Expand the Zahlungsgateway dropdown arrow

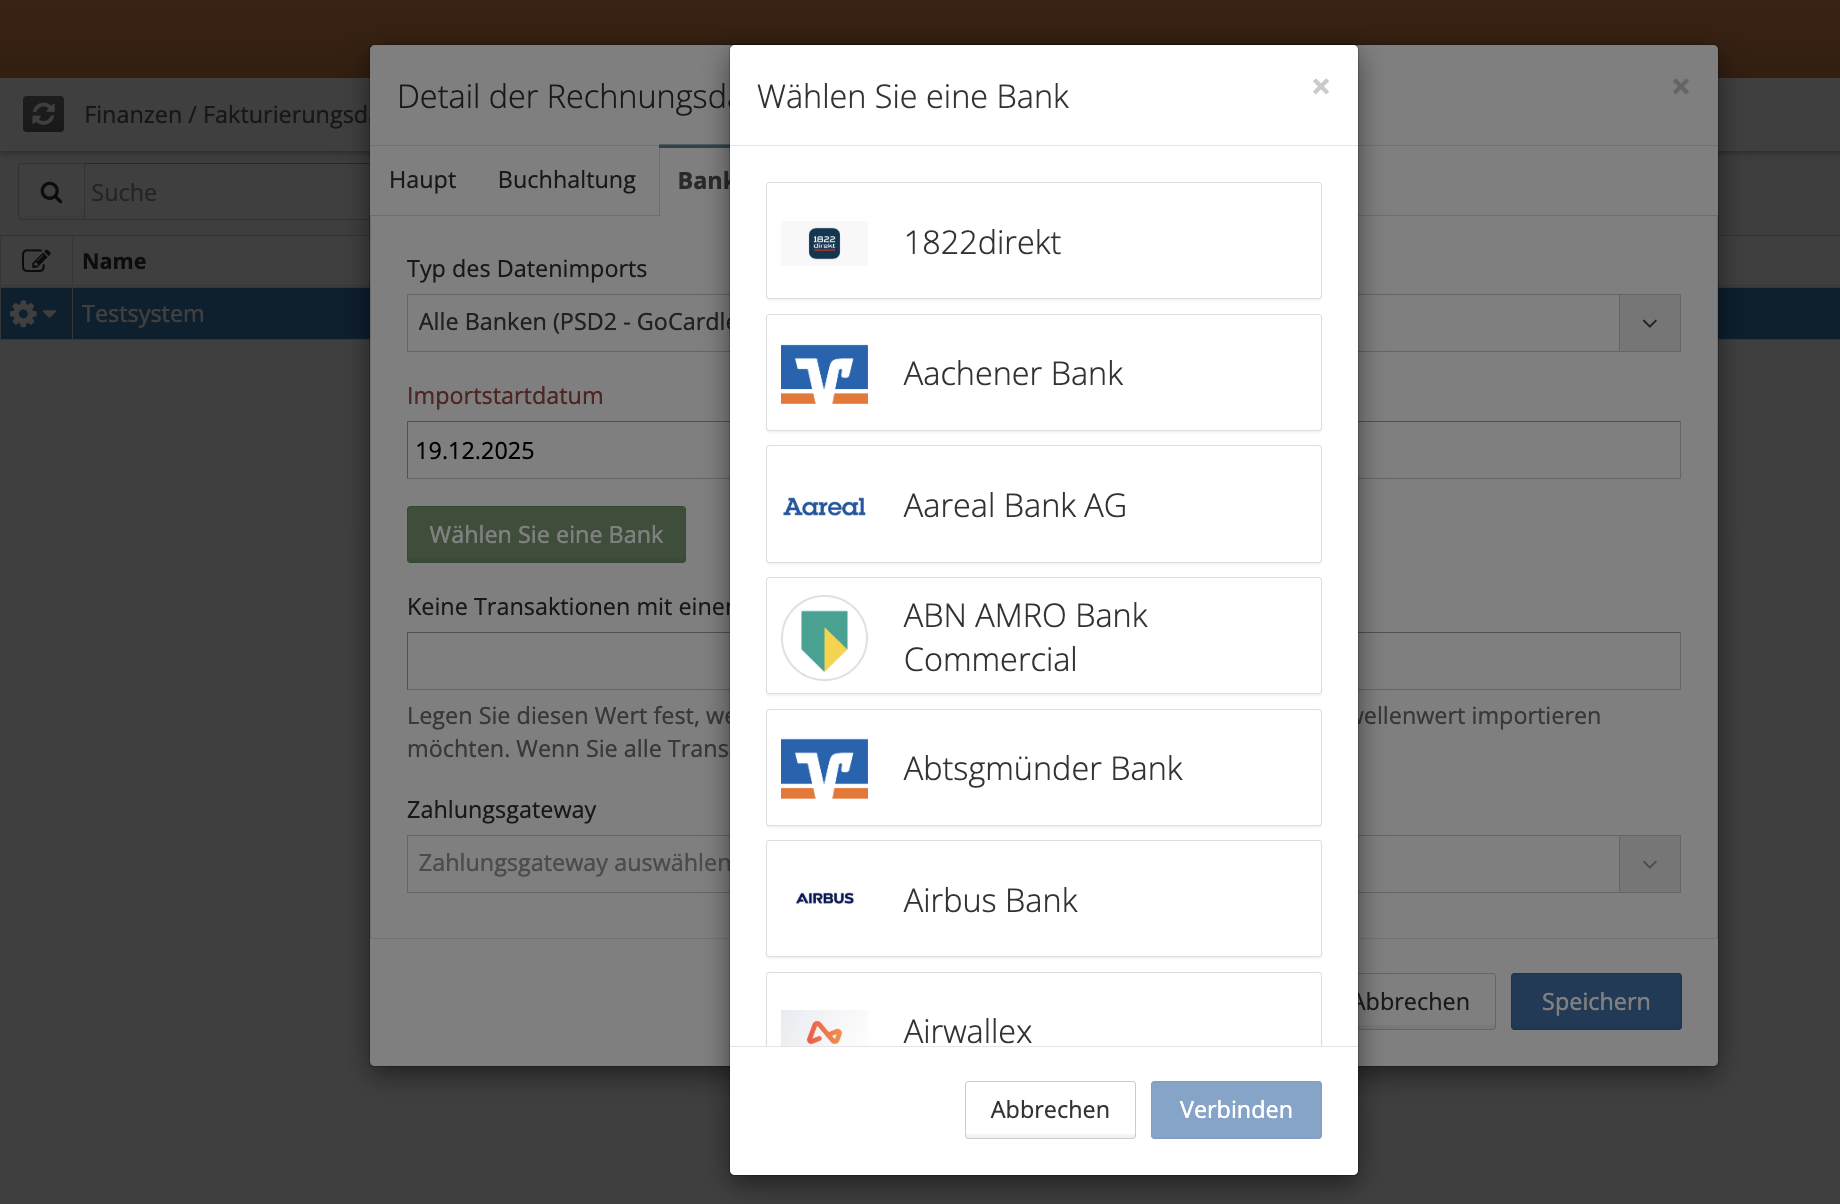click(x=1650, y=864)
